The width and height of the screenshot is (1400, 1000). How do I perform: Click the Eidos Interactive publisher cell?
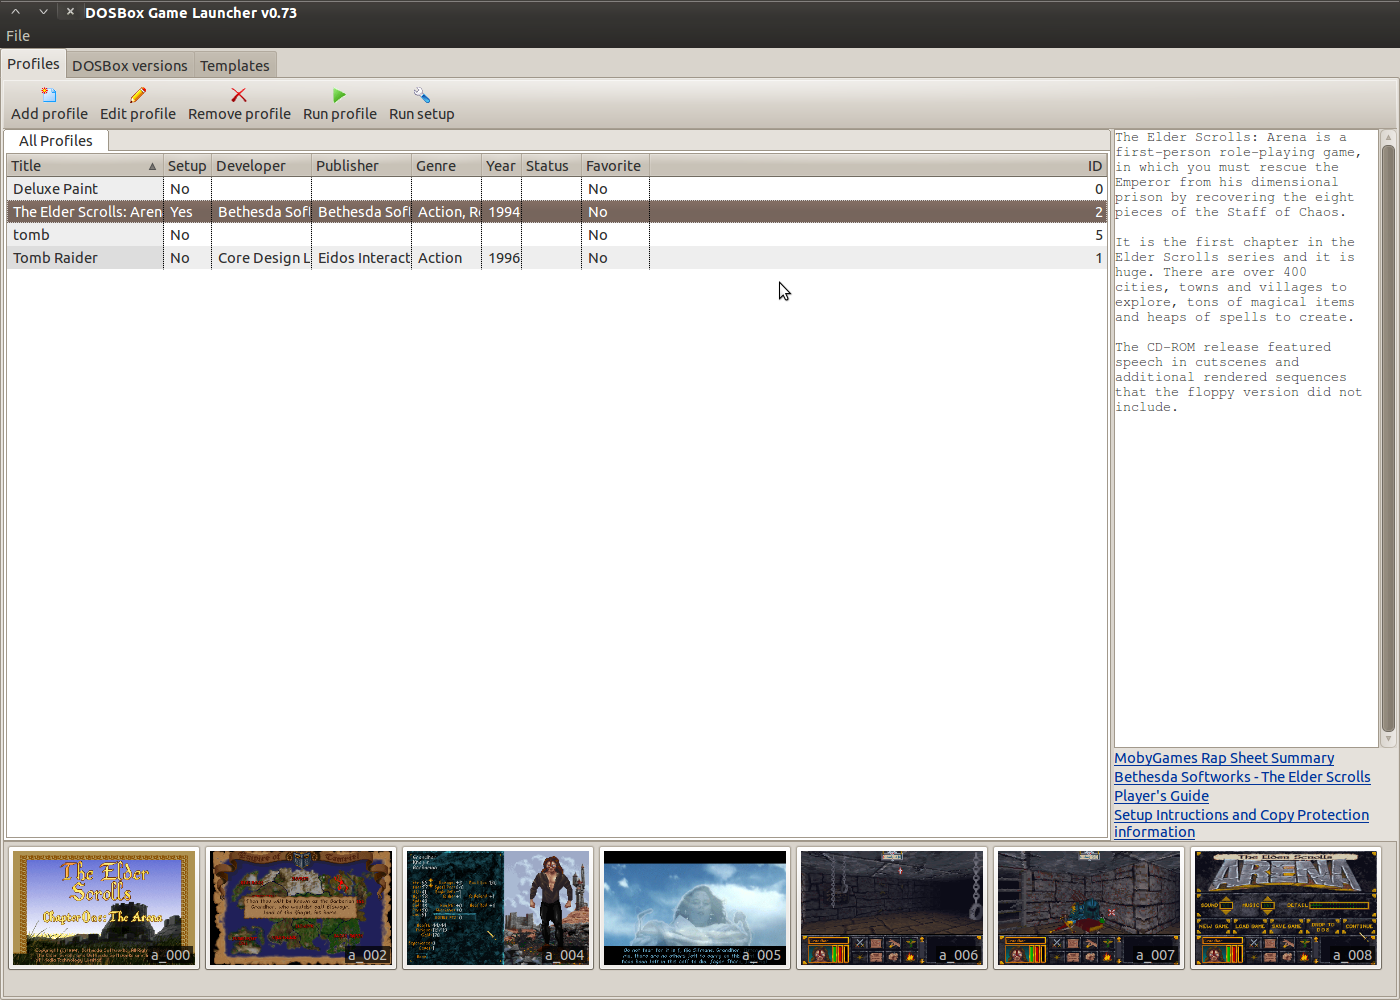(x=362, y=258)
